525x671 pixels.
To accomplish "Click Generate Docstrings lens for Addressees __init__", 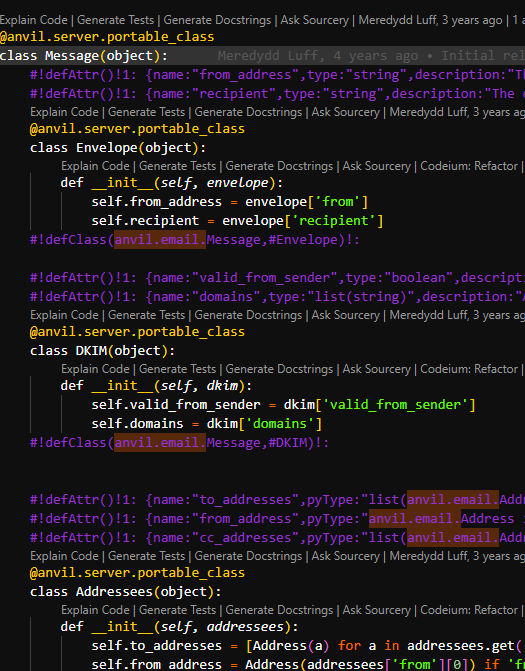I will 279,610.
